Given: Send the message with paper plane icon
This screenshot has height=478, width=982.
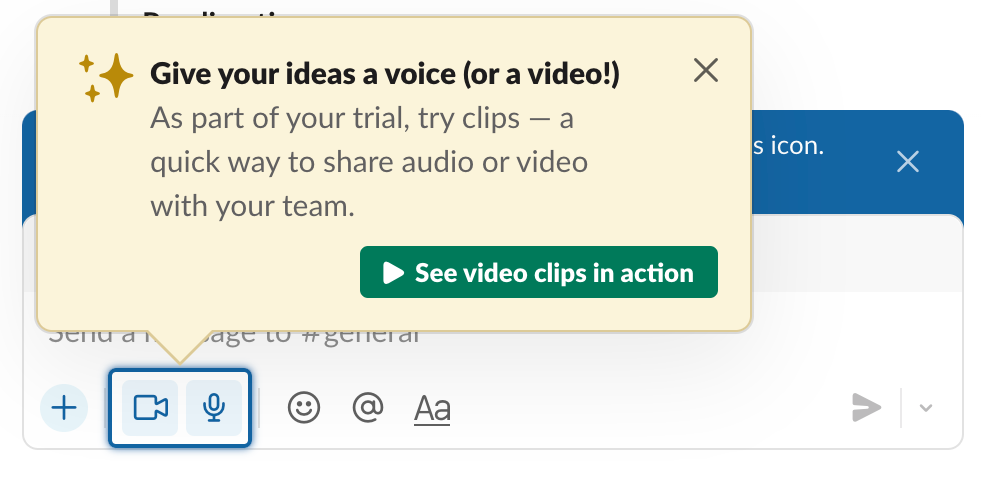Looking at the screenshot, I should [867, 408].
